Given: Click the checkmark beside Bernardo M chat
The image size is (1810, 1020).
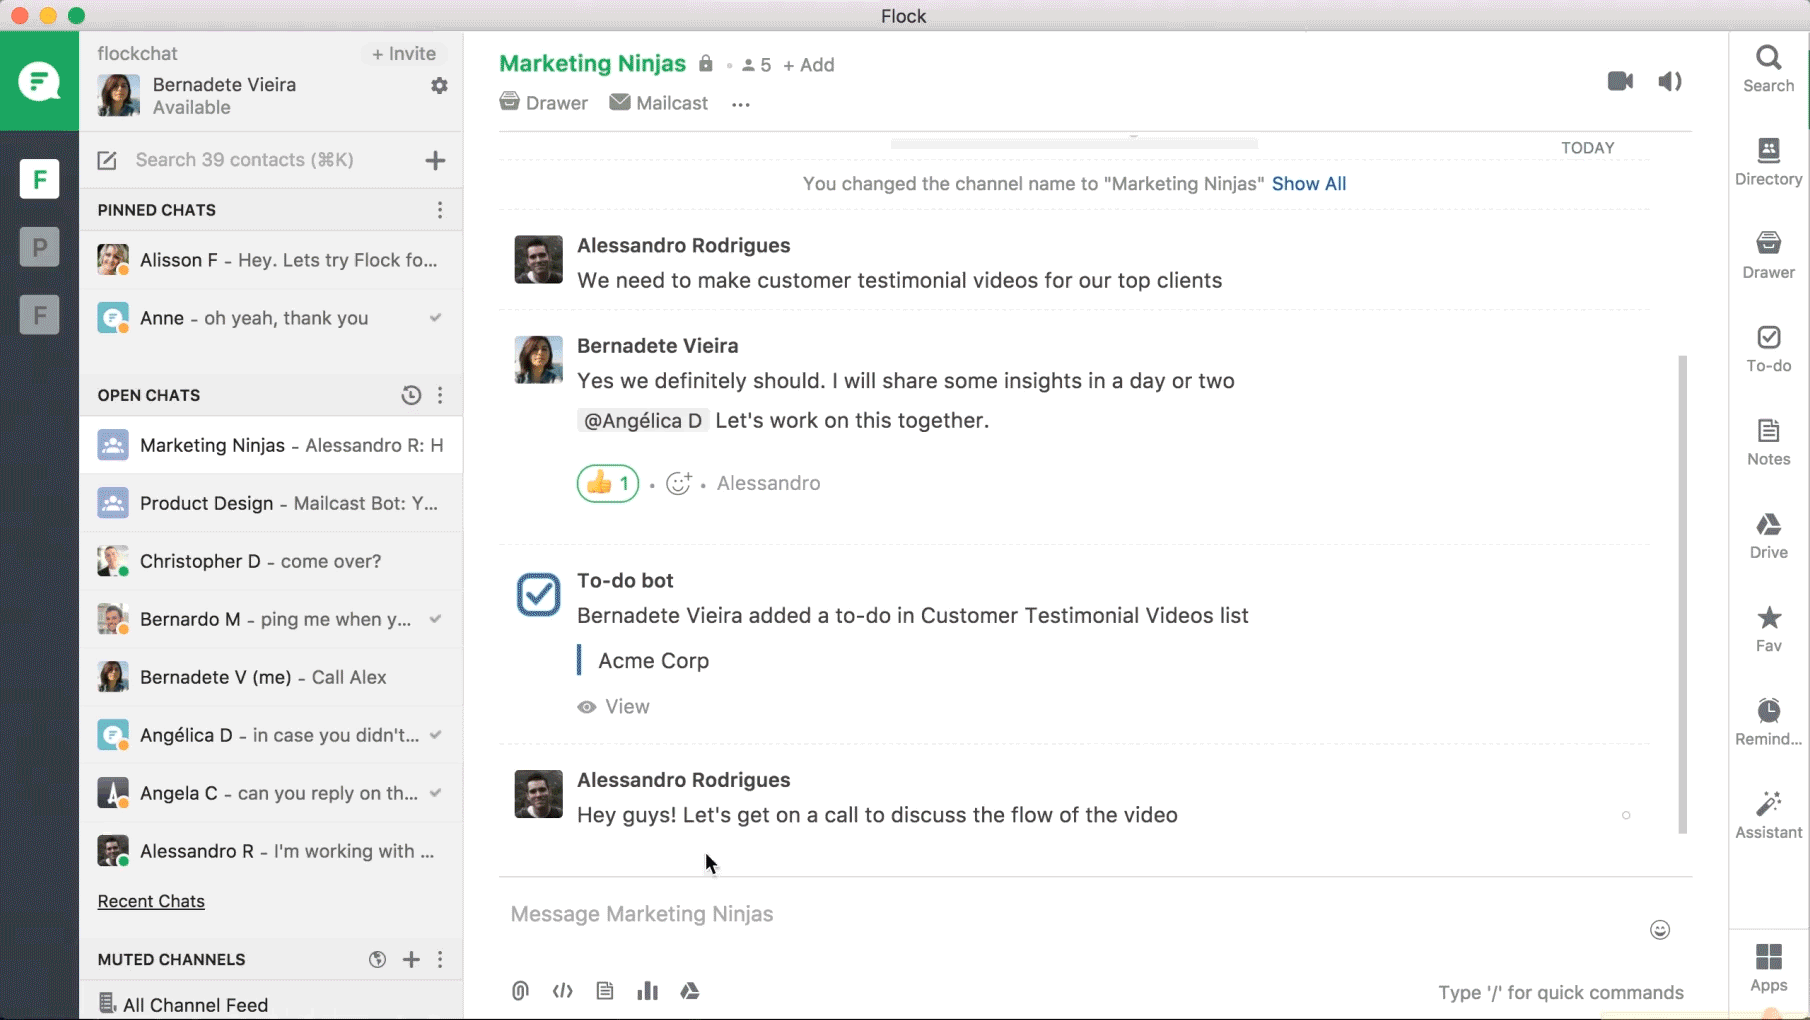Looking at the screenshot, I should pos(435,619).
